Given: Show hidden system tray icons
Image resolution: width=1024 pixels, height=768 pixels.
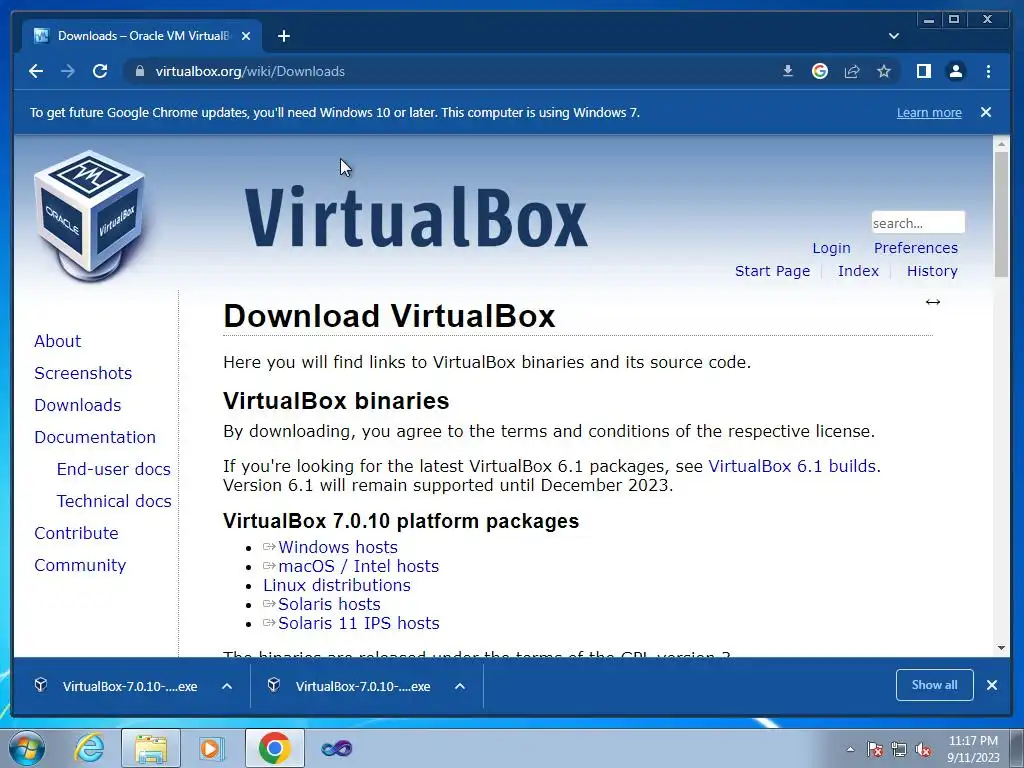Looking at the screenshot, I should [850, 749].
